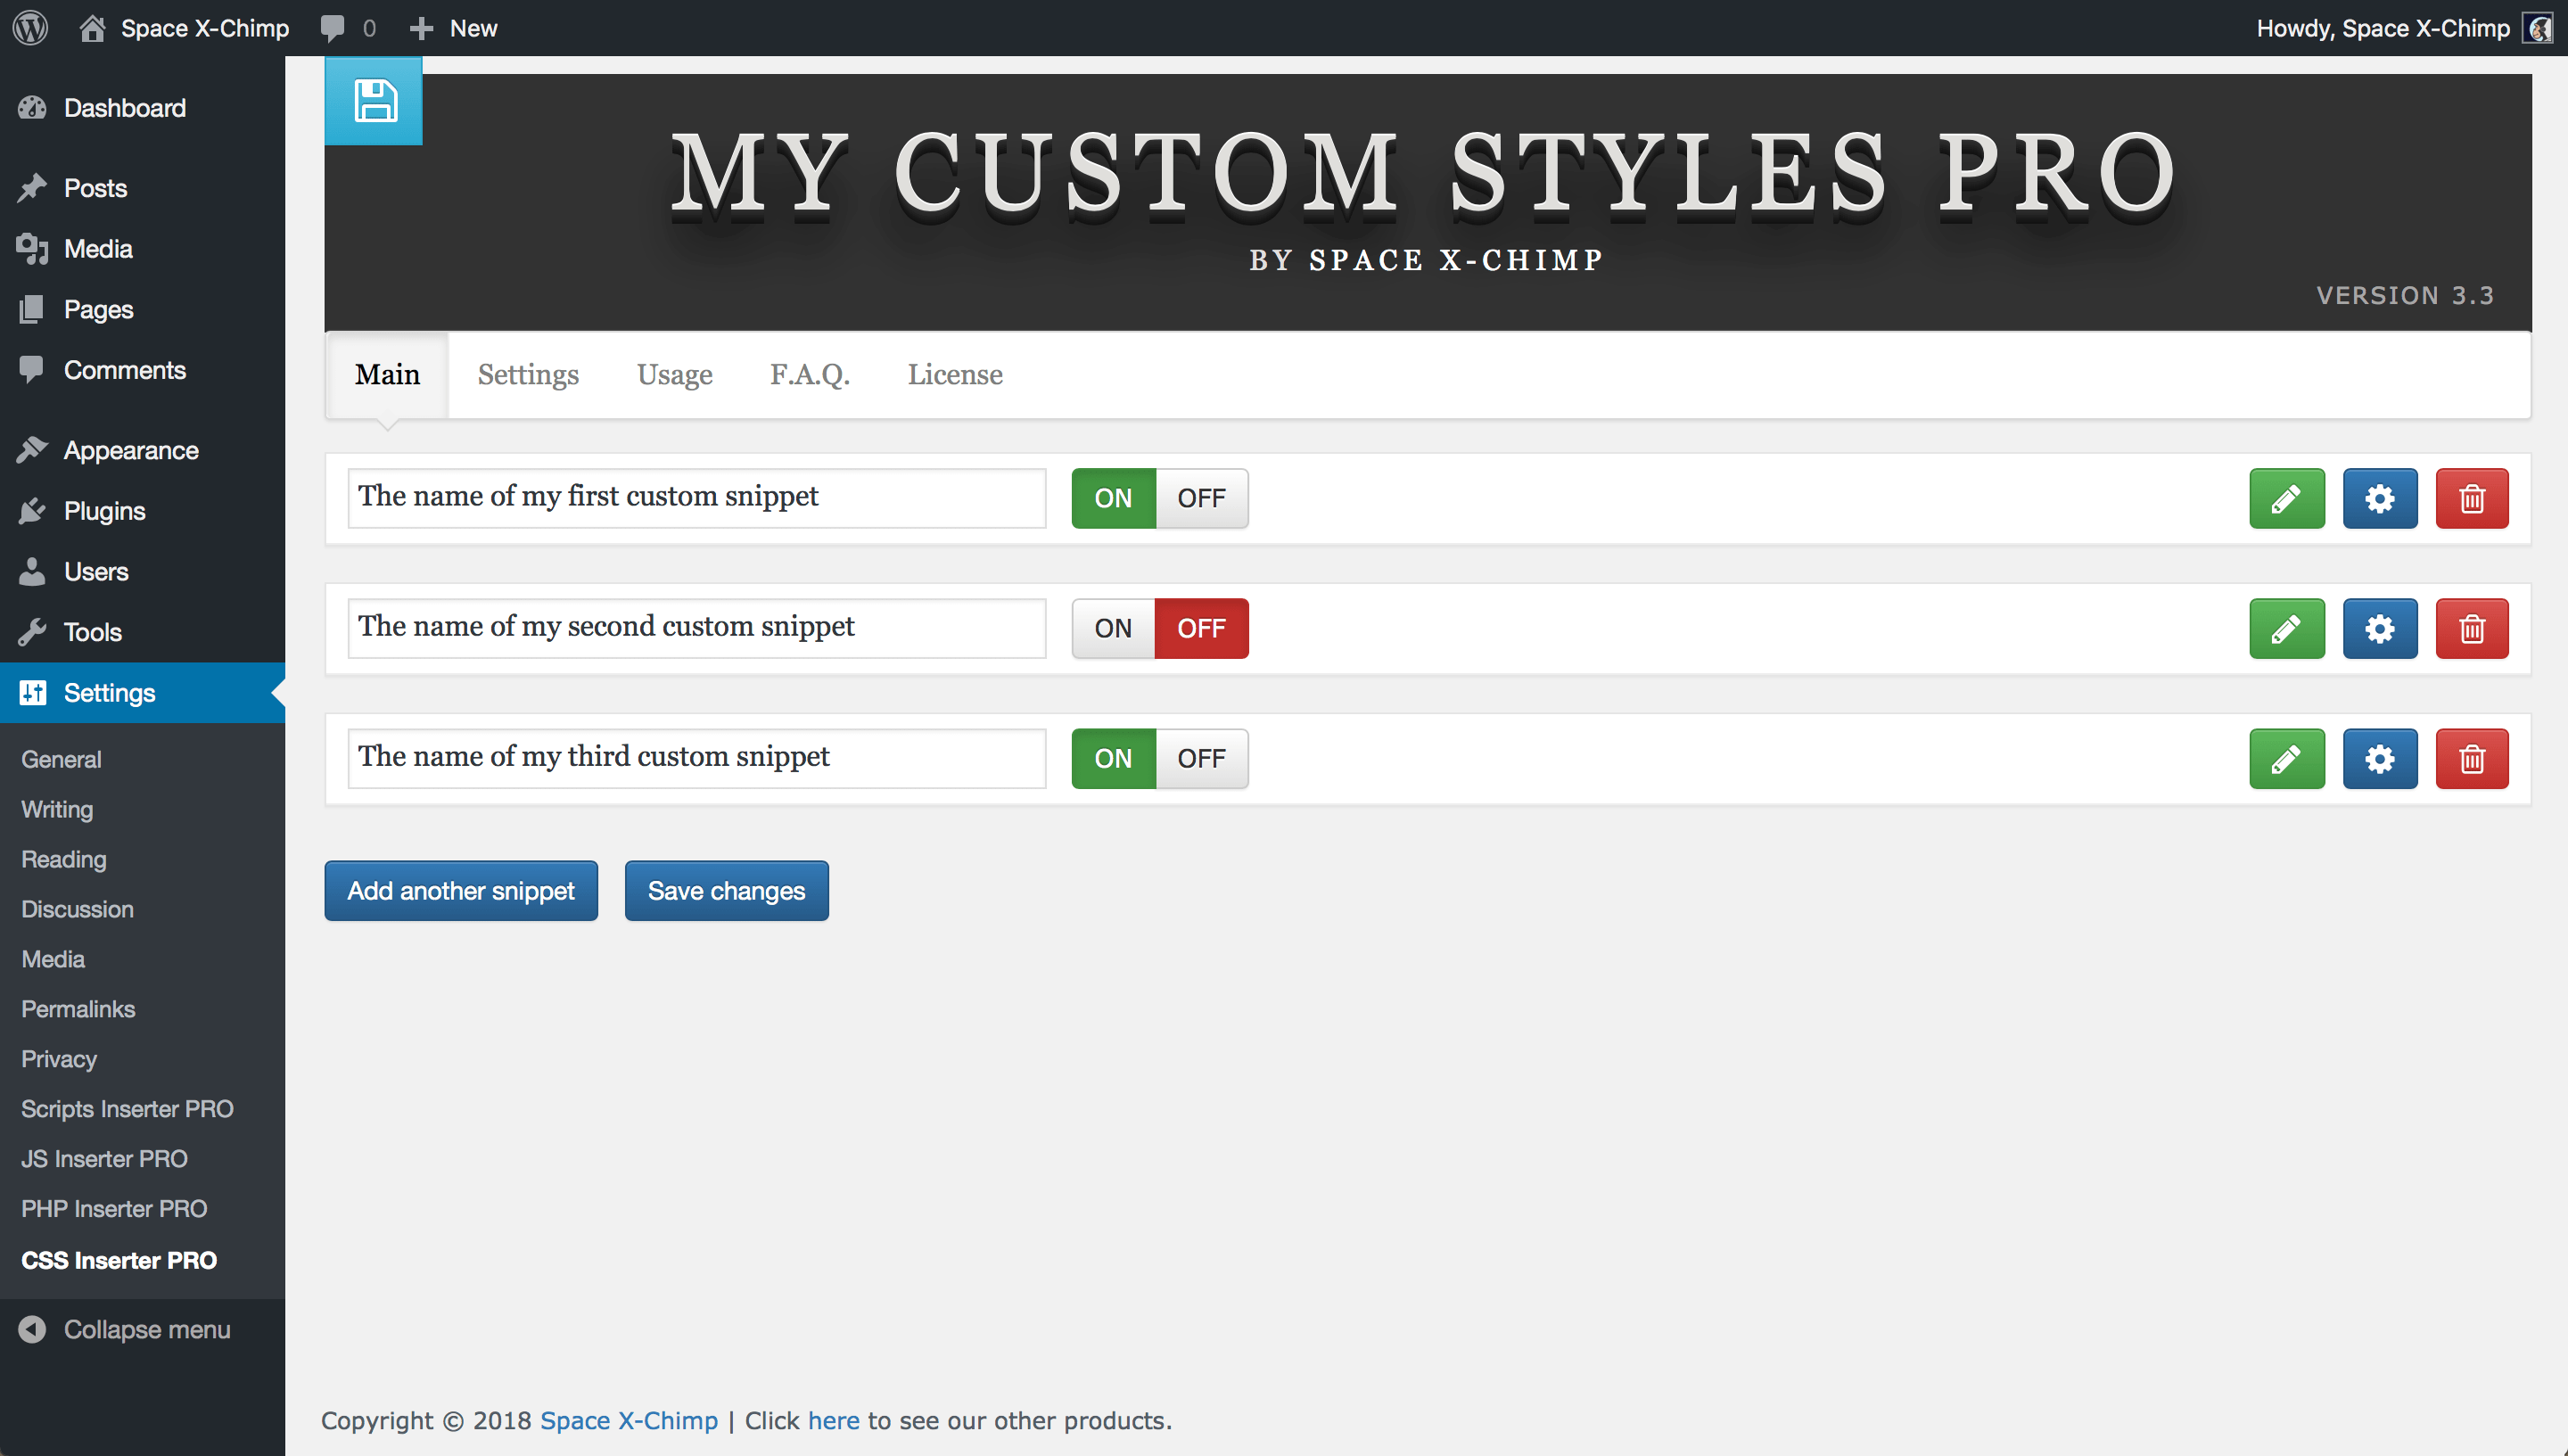Select the License tab
This screenshot has width=2568, height=1456.
coord(952,374)
